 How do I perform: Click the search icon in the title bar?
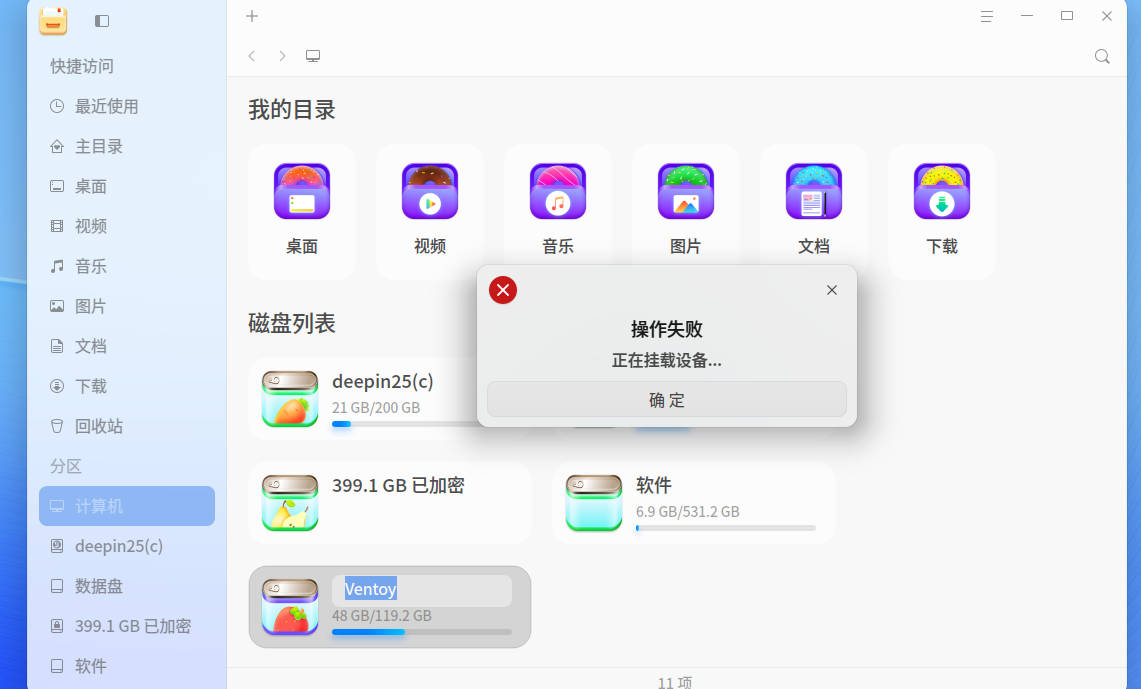click(x=1102, y=56)
